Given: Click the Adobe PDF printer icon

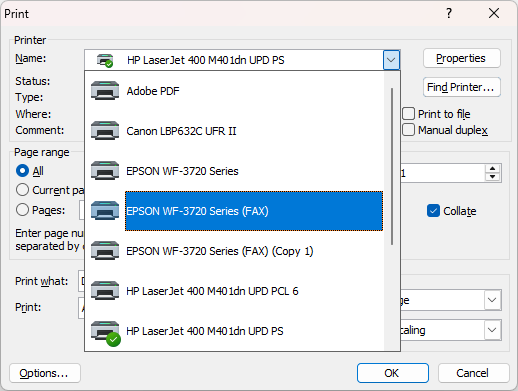Looking at the screenshot, I should [x=105, y=91].
